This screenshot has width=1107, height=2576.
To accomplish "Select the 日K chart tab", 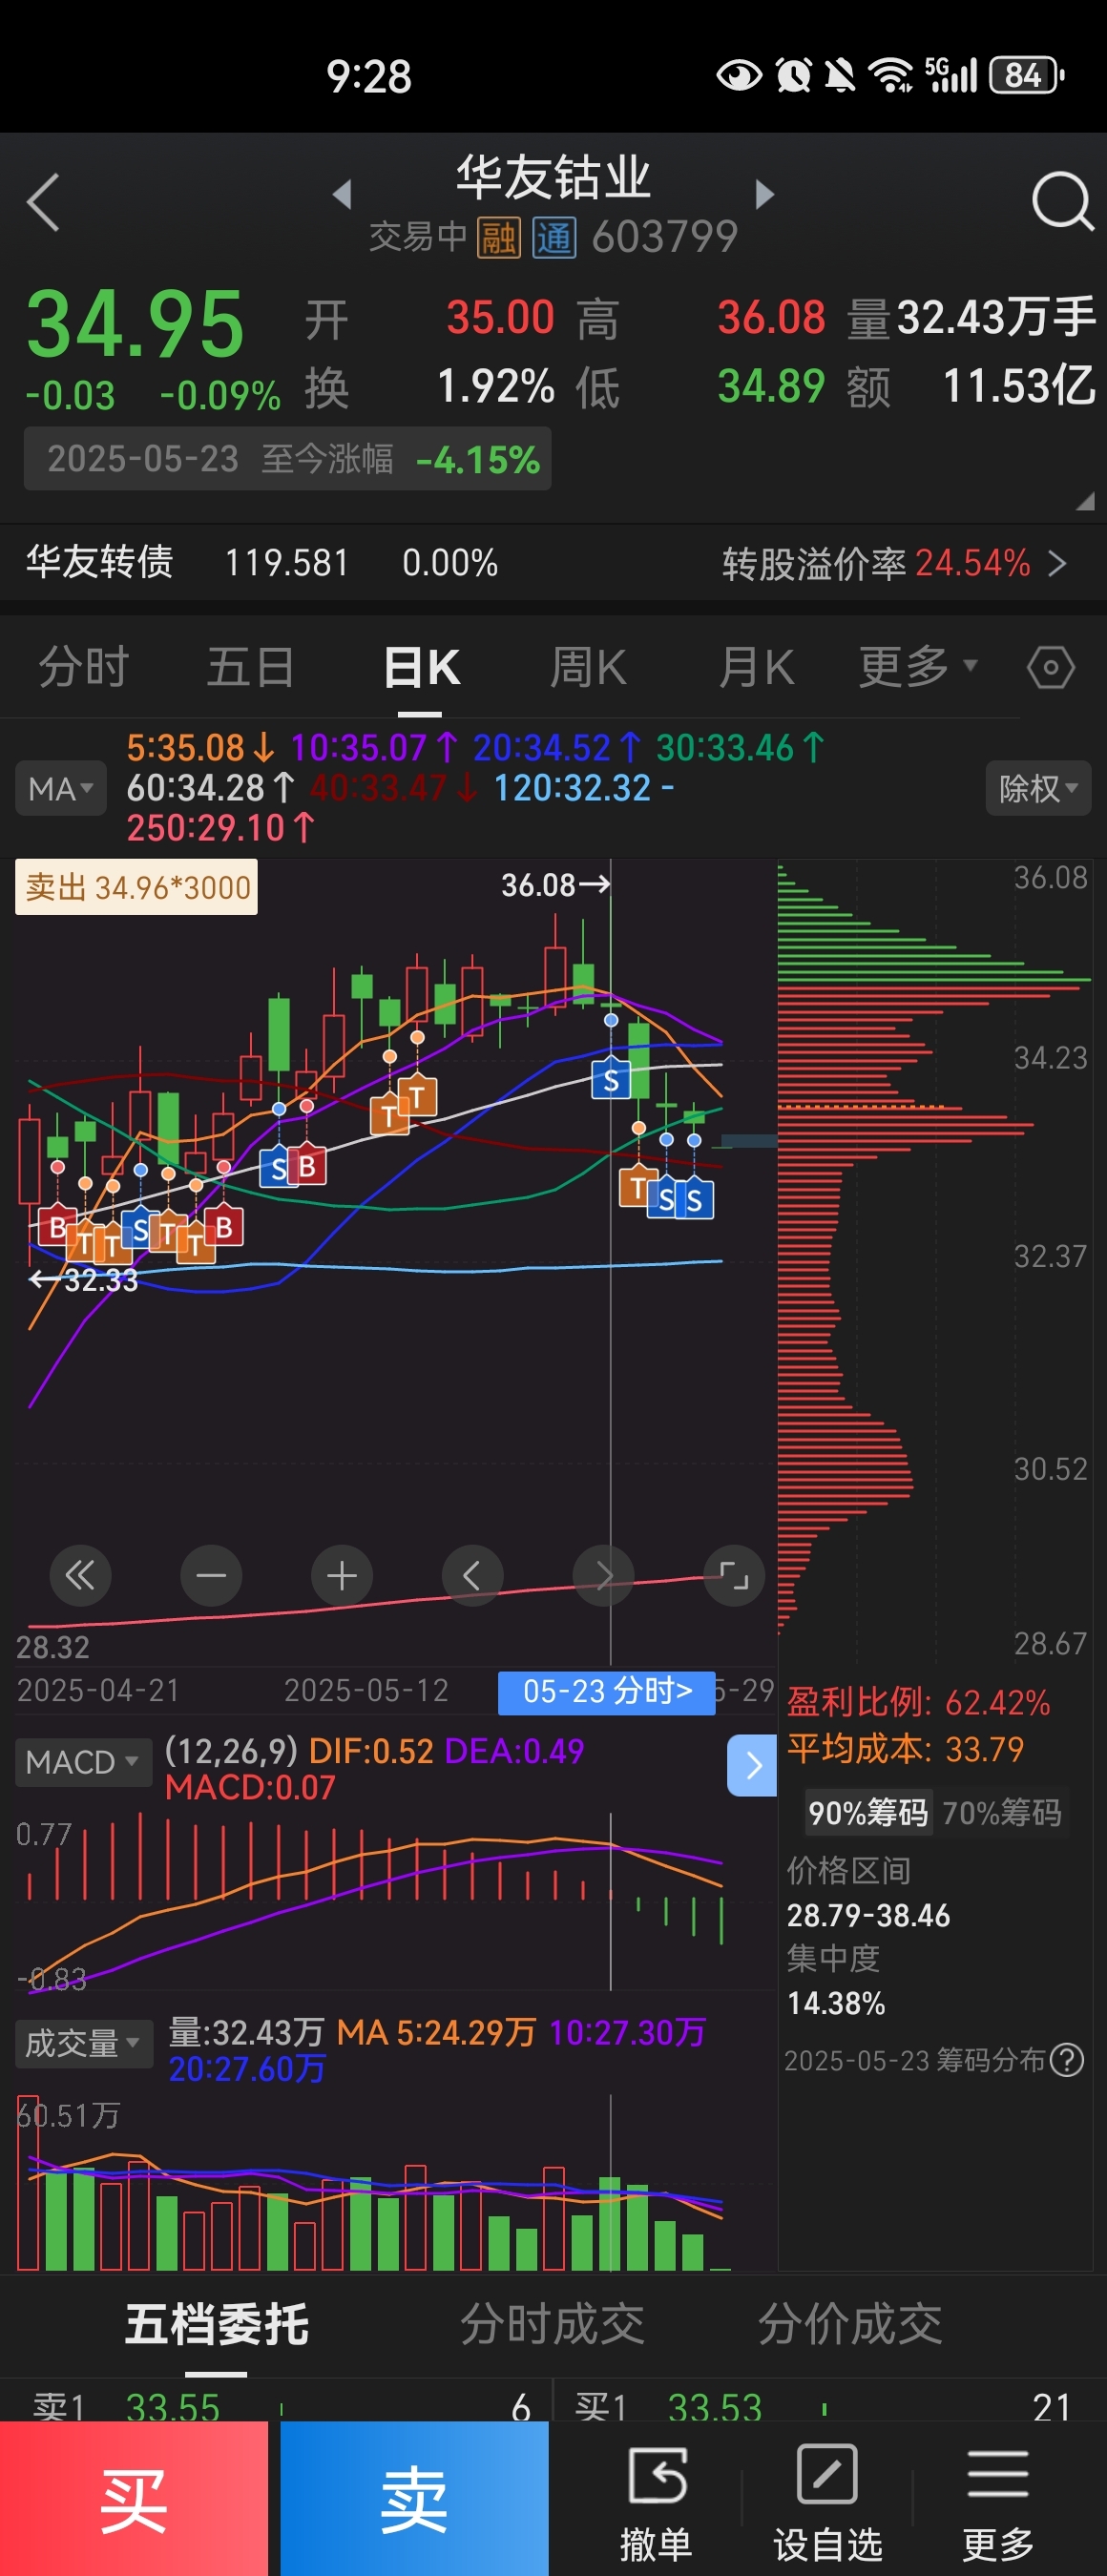I will (x=421, y=667).
